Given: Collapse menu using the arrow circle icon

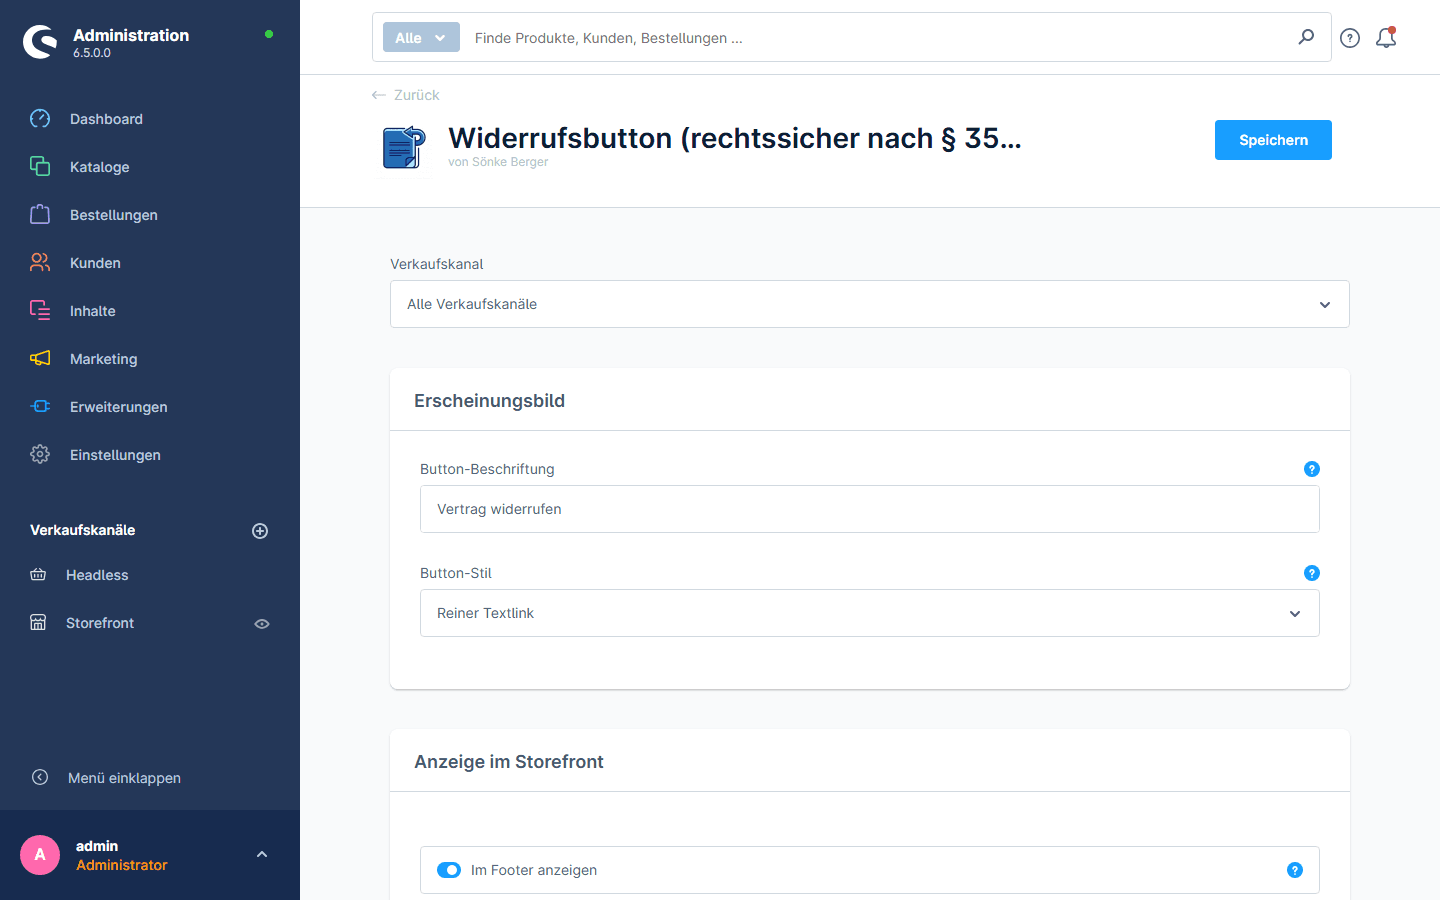Looking at the screenshot, I should click(40, 777).
